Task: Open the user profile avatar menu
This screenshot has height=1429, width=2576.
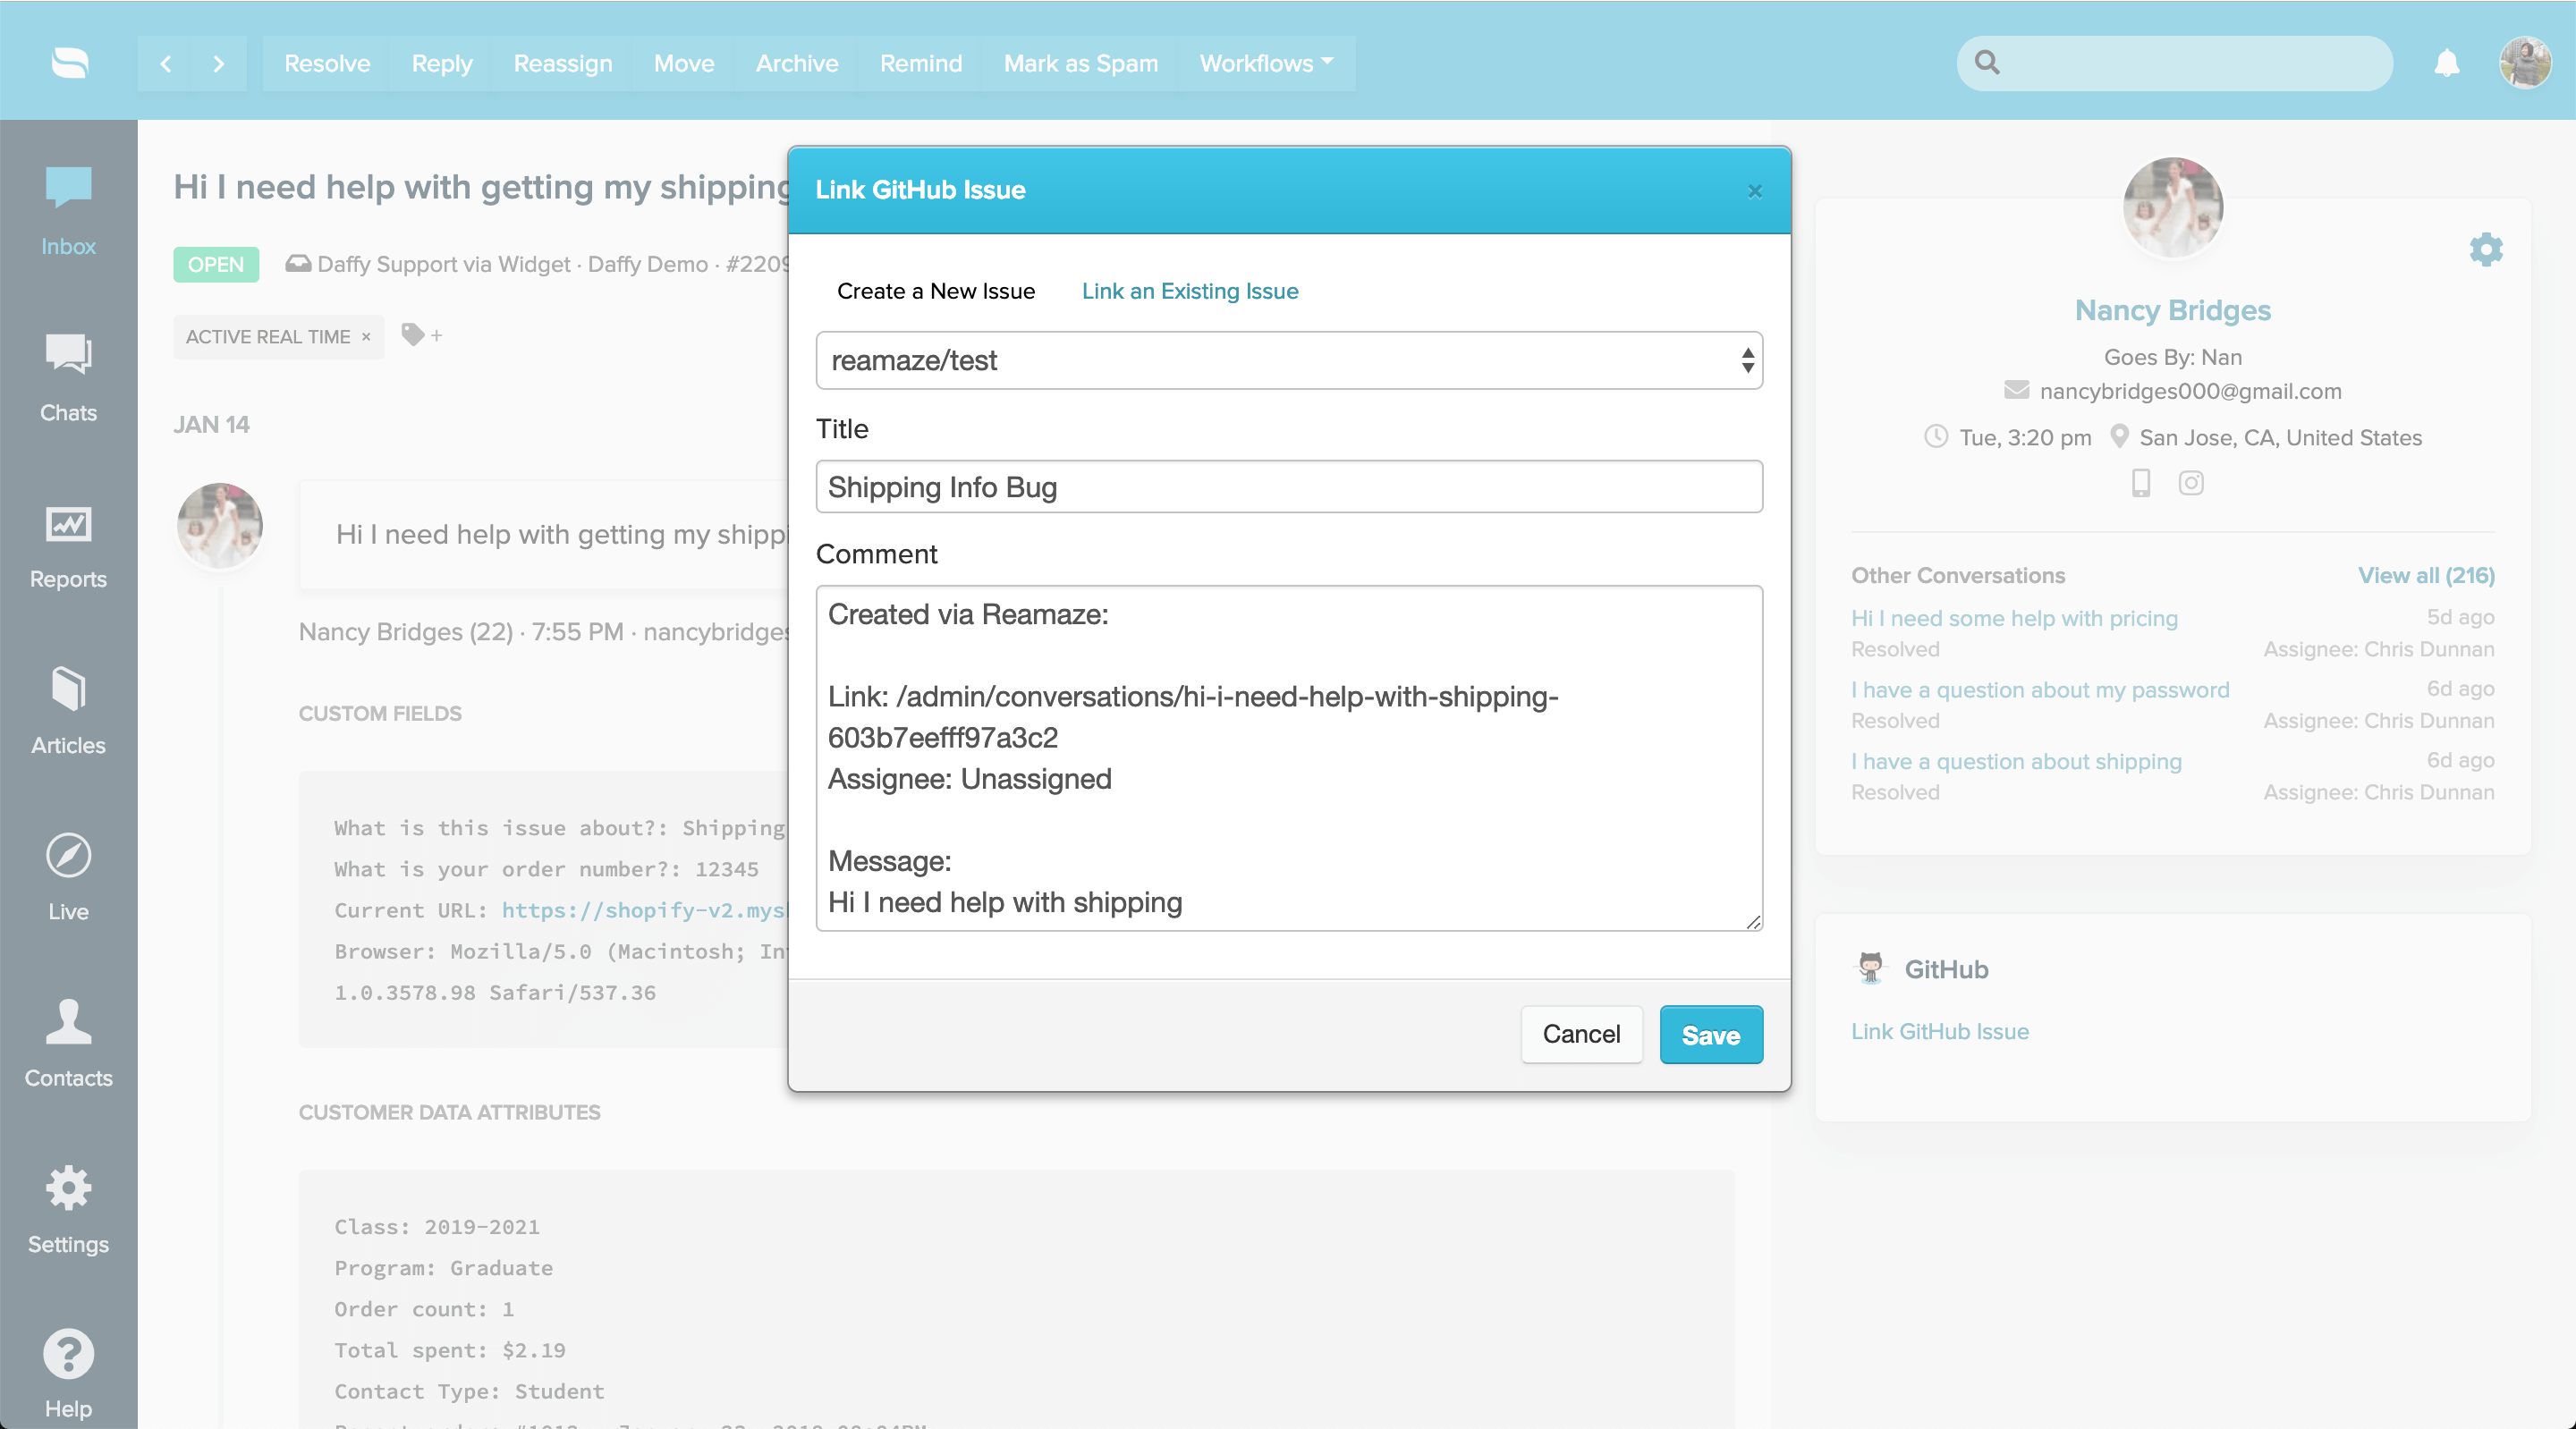Action: (2526, 63)
